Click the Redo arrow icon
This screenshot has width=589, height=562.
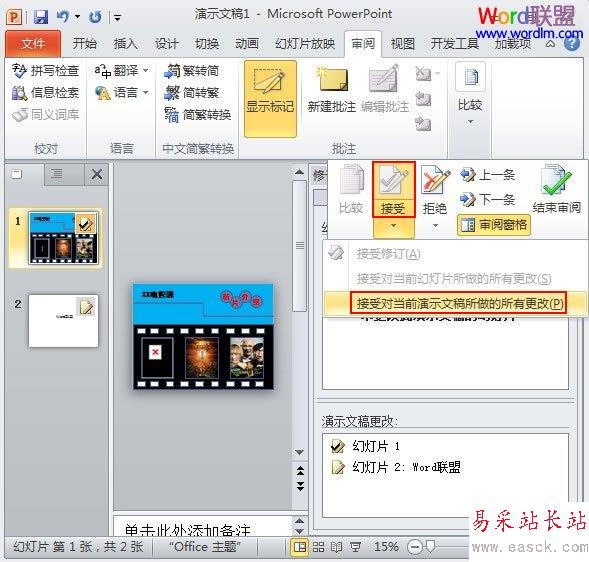(95, 17)
